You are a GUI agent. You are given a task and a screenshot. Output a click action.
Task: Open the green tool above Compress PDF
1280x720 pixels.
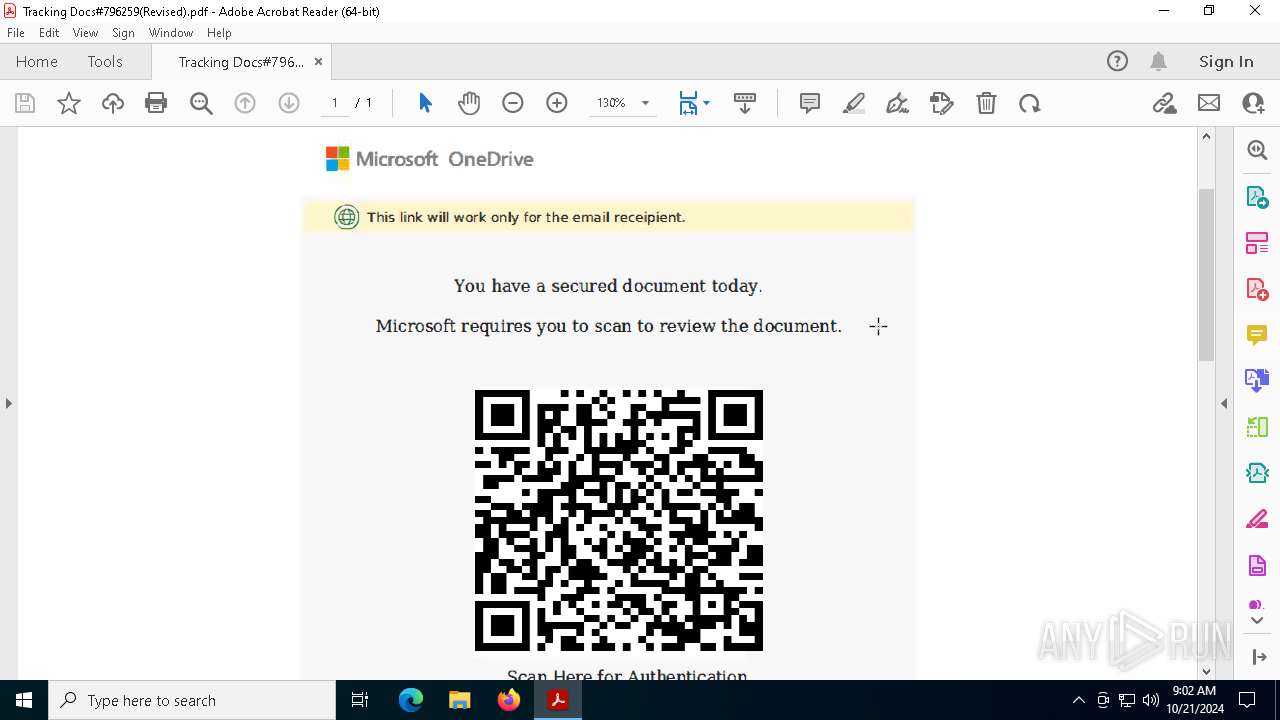click(1257, 427)
